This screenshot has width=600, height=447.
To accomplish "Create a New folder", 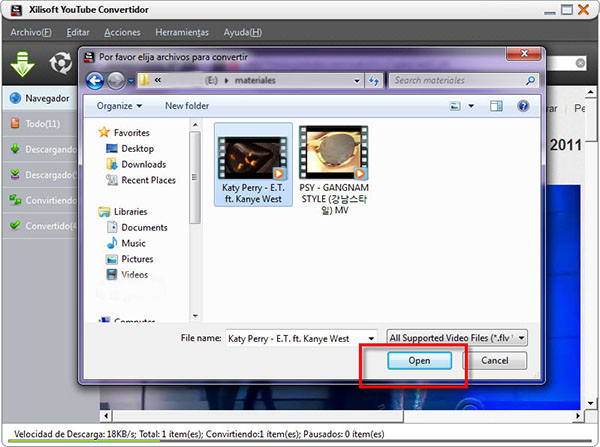I will pos(187,106).
